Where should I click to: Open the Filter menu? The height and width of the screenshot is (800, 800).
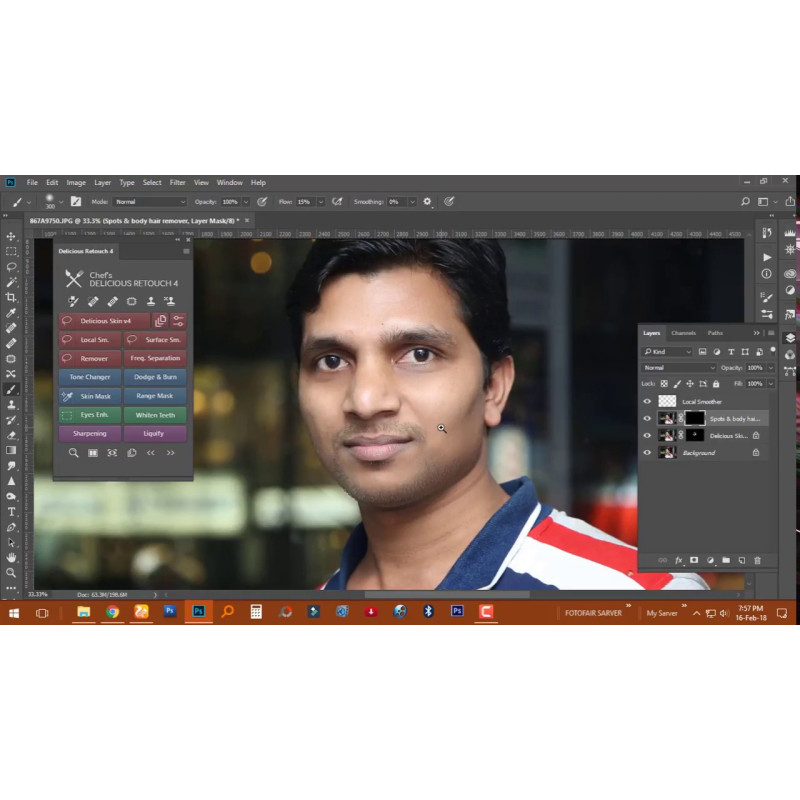tap(177, 183)
